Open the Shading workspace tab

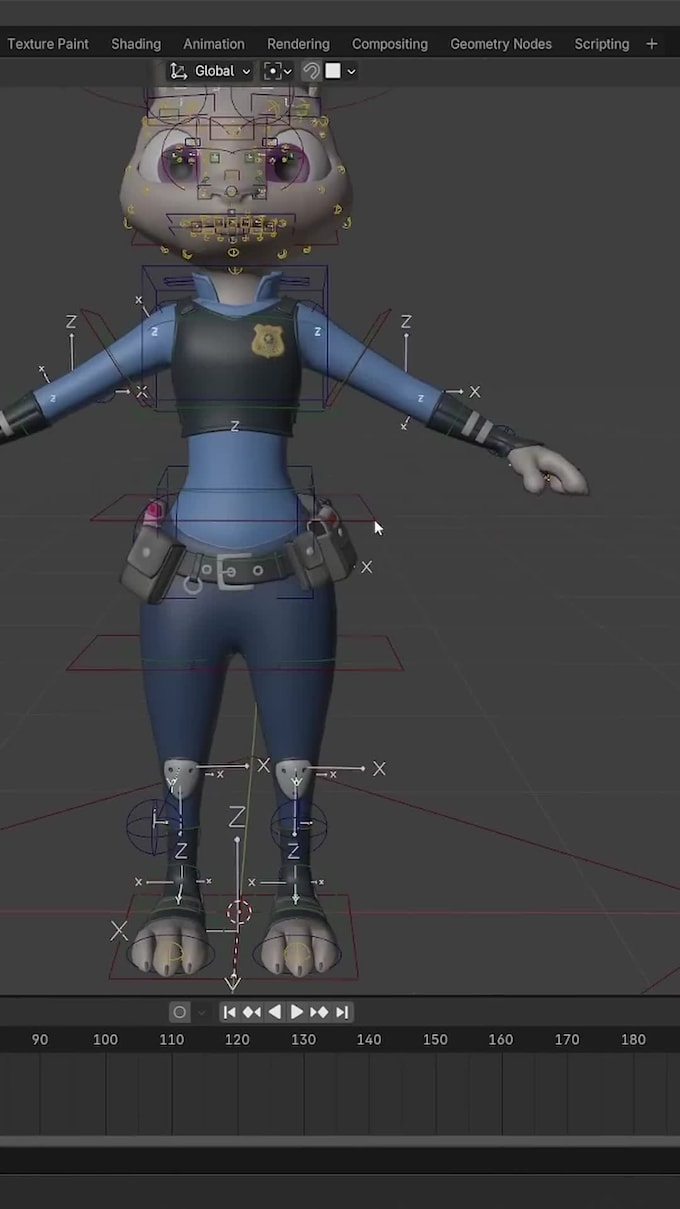pyautogui.click(x=136, y=44)
